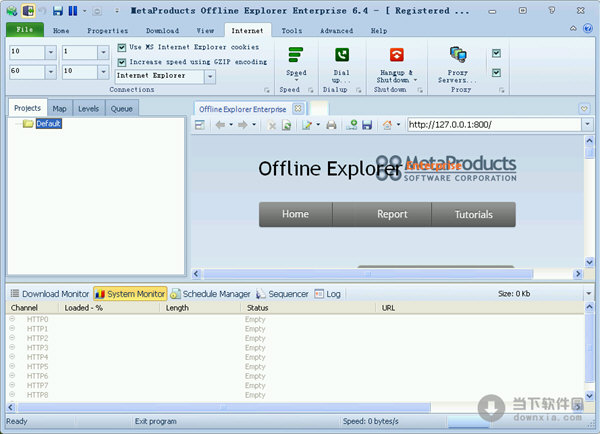Switch to the Home ribbon tab
600x434 pixels.
click(x=61, y=31)
